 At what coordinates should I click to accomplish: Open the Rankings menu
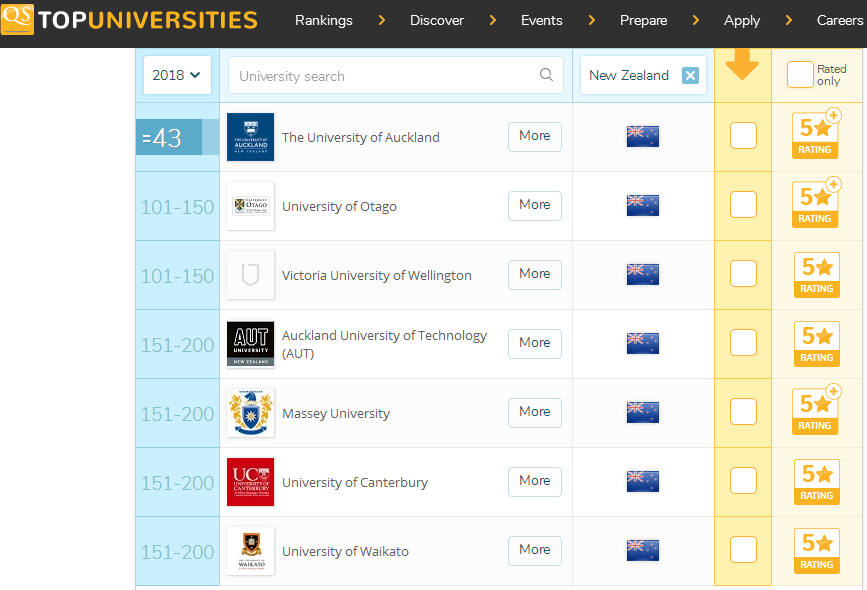coord(323,20)
